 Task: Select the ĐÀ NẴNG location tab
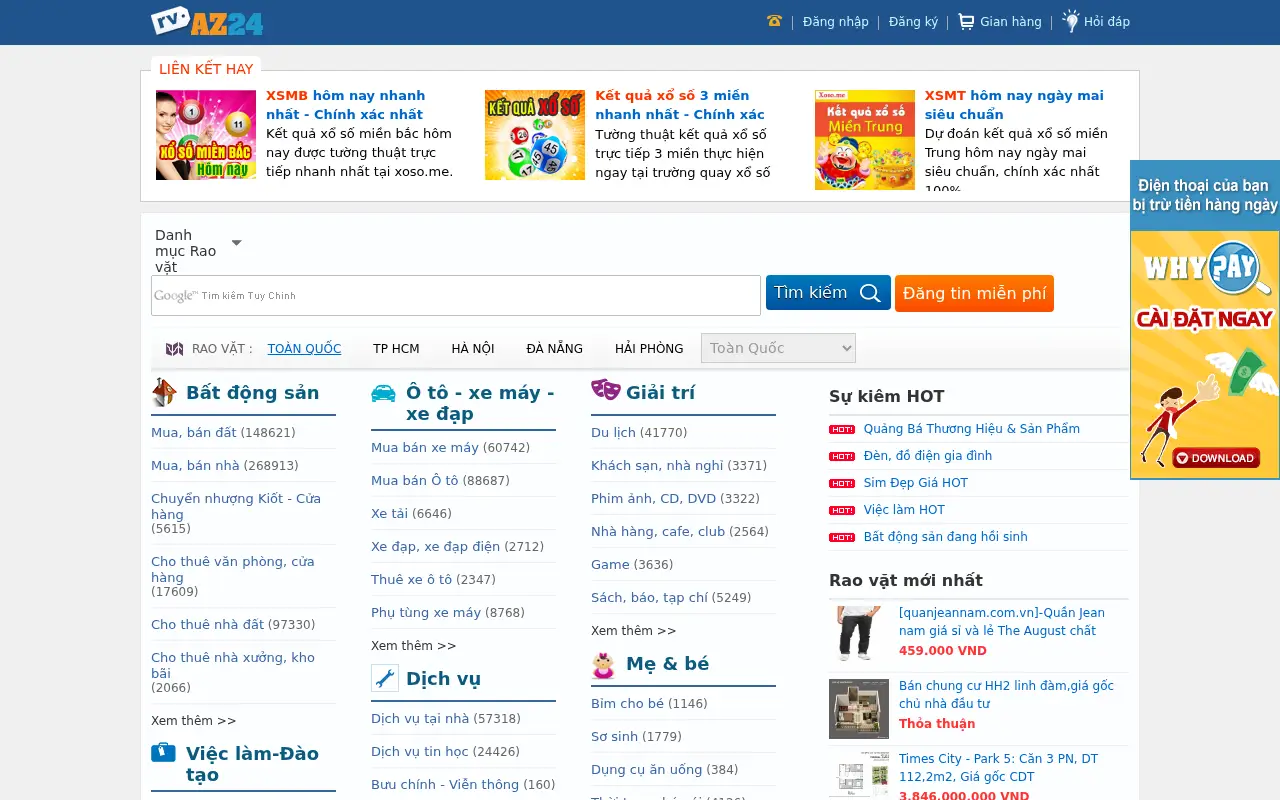coord(555,349)
